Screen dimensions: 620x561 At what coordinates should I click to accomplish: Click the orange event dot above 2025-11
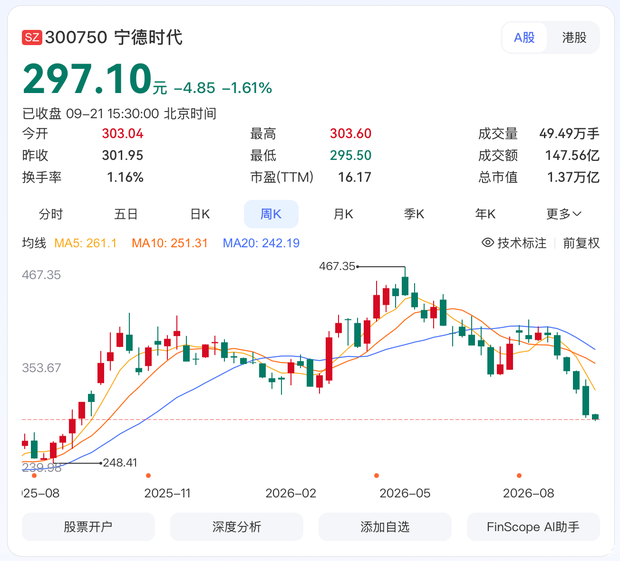pos(148,476)
